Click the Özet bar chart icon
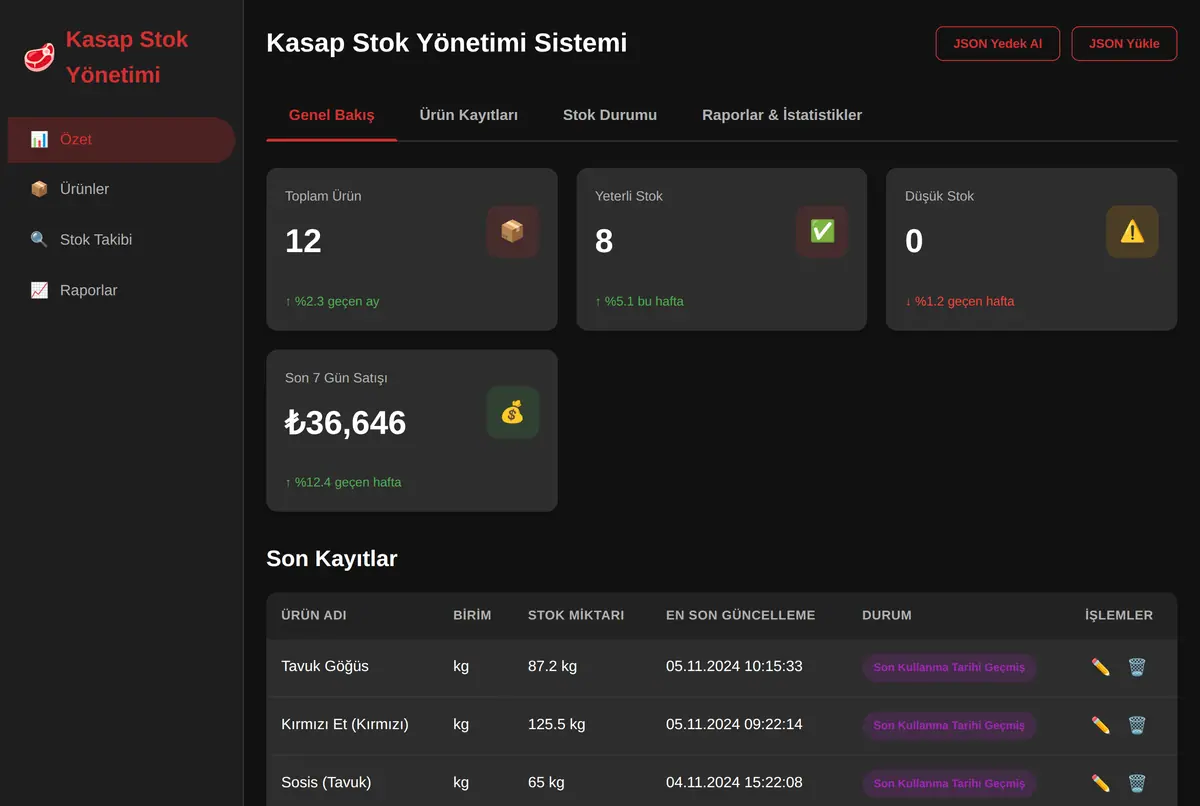 [39, 139]
